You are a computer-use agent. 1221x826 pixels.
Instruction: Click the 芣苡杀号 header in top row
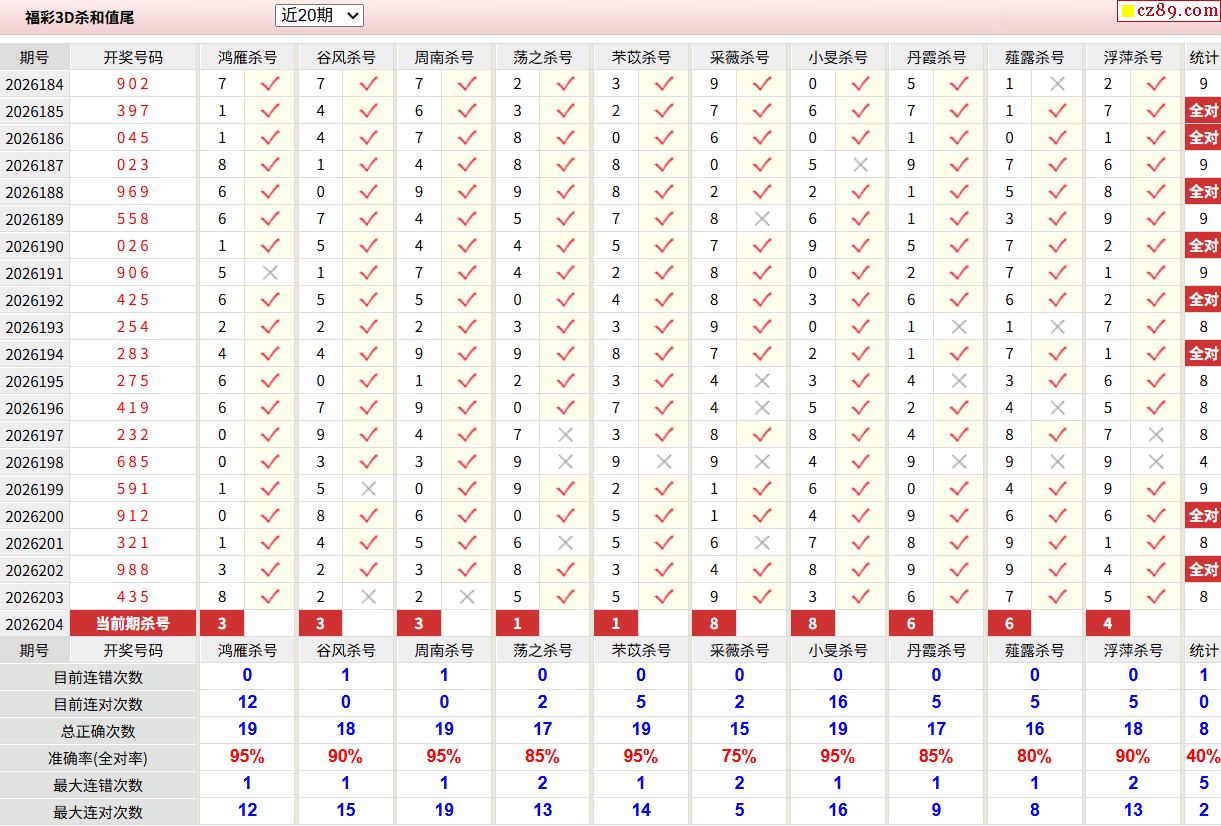(x=641, y=58)
